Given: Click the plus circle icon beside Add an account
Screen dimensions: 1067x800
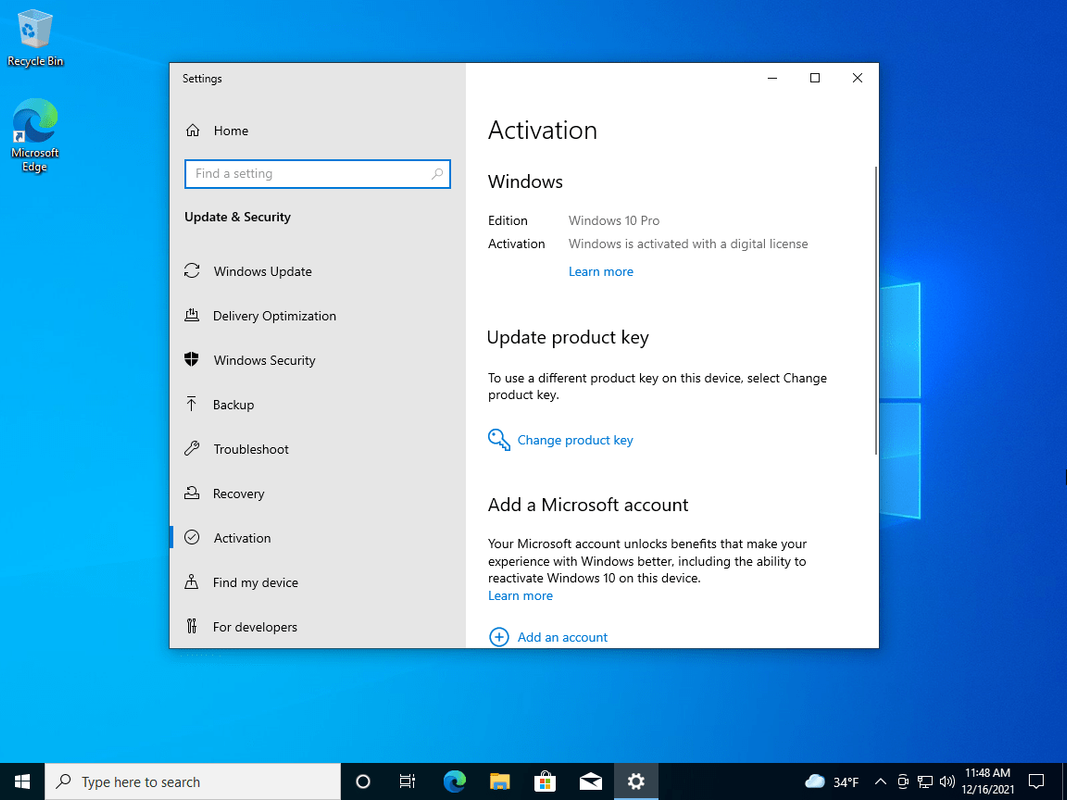Looking at the screenshot, I should click(499, 637).
